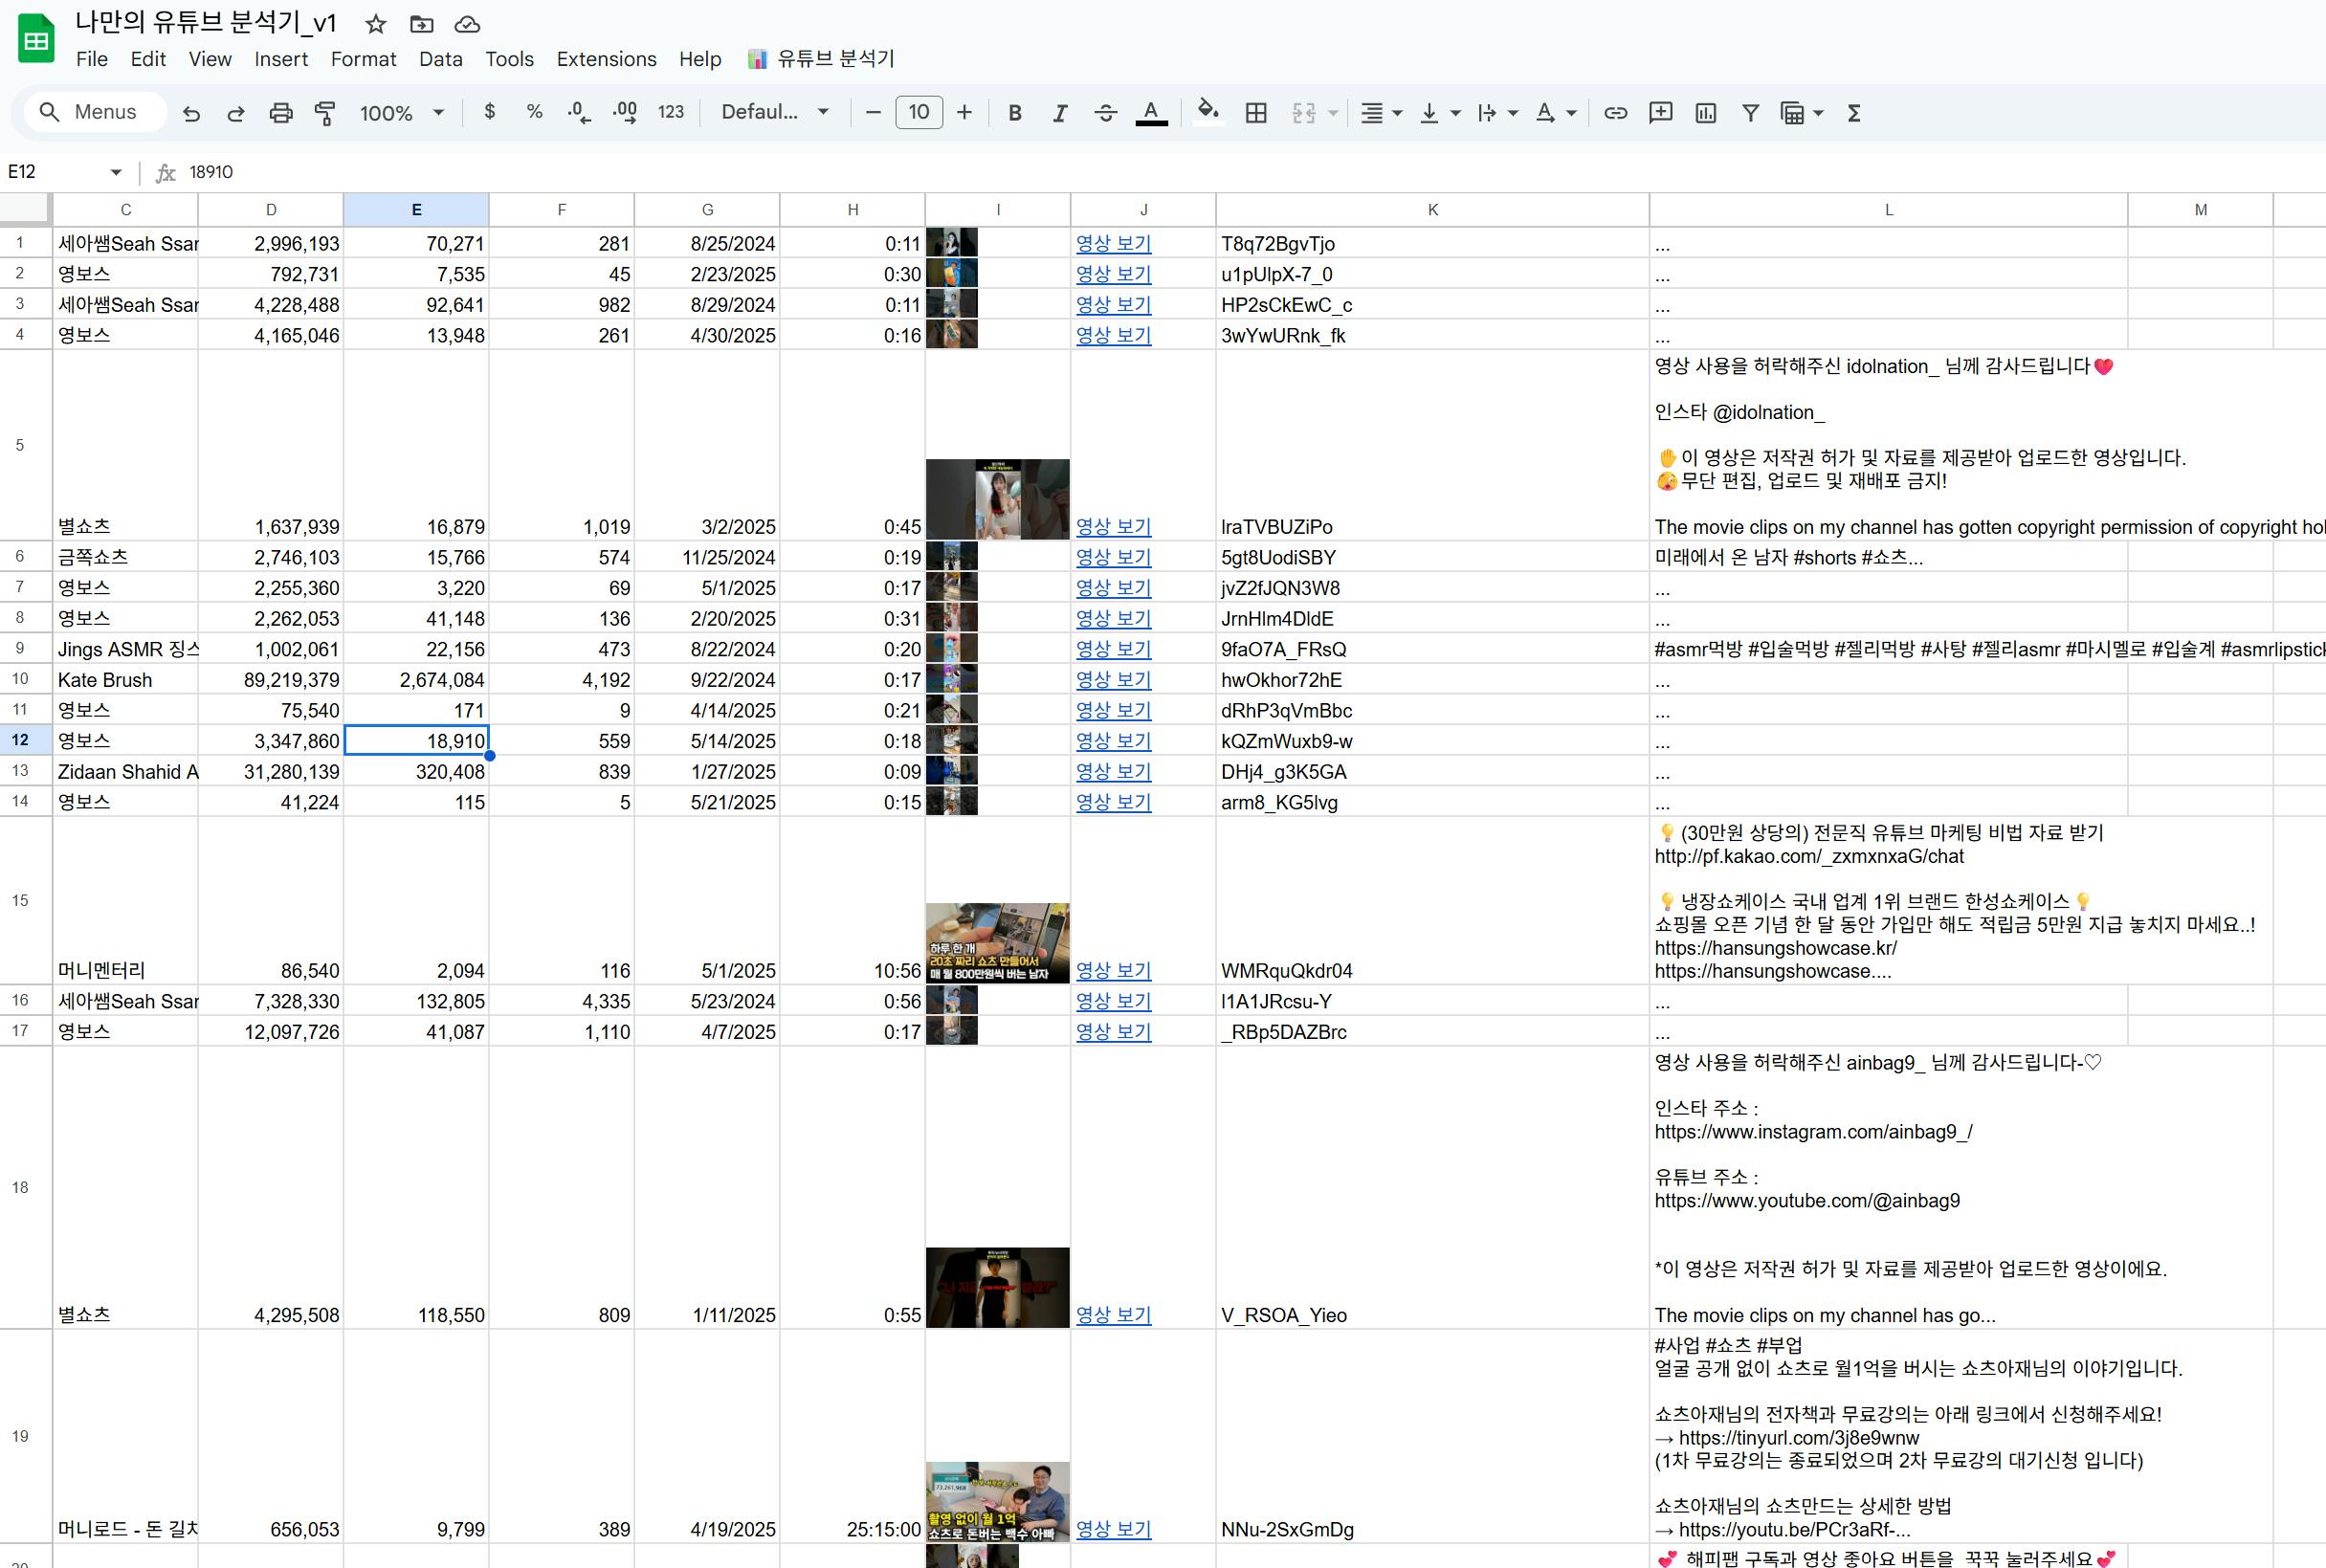Select cell with video ID hwOkhor72hE
The height and width of the screenshot is (1568, 2326).
point(1432,679)
